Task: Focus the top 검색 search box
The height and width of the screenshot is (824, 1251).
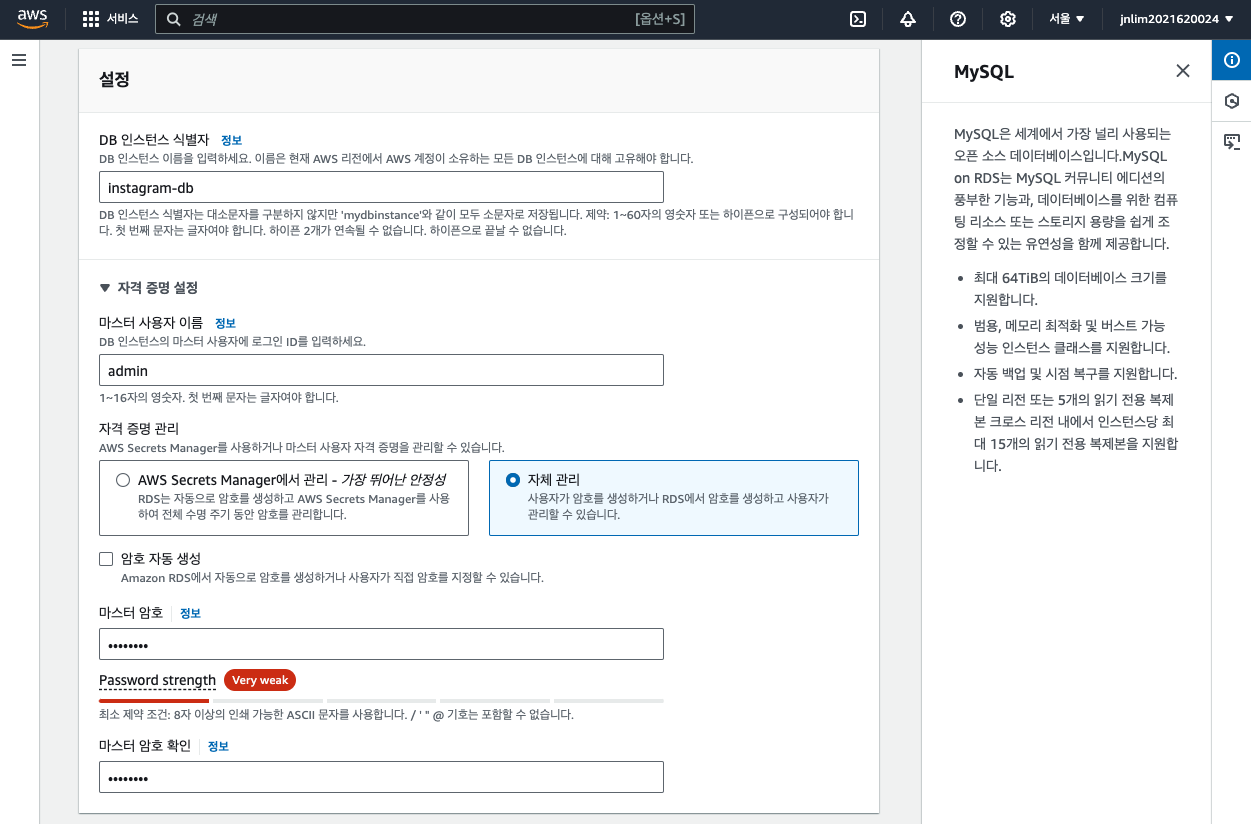Action: (x=424, y=19)
